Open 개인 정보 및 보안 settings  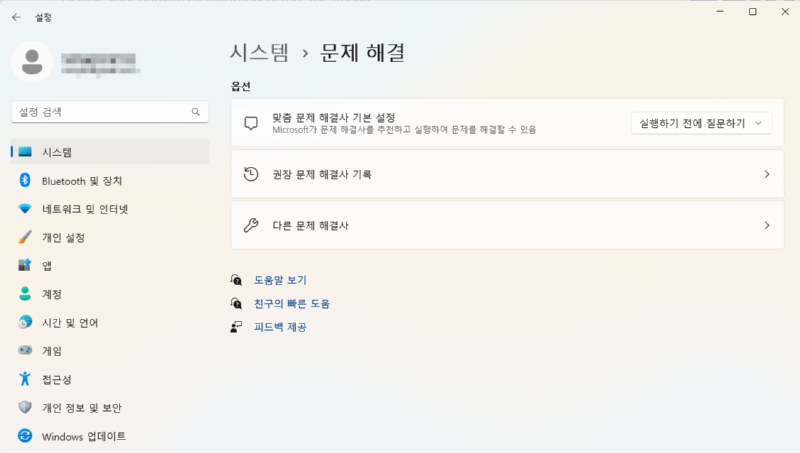82,408
